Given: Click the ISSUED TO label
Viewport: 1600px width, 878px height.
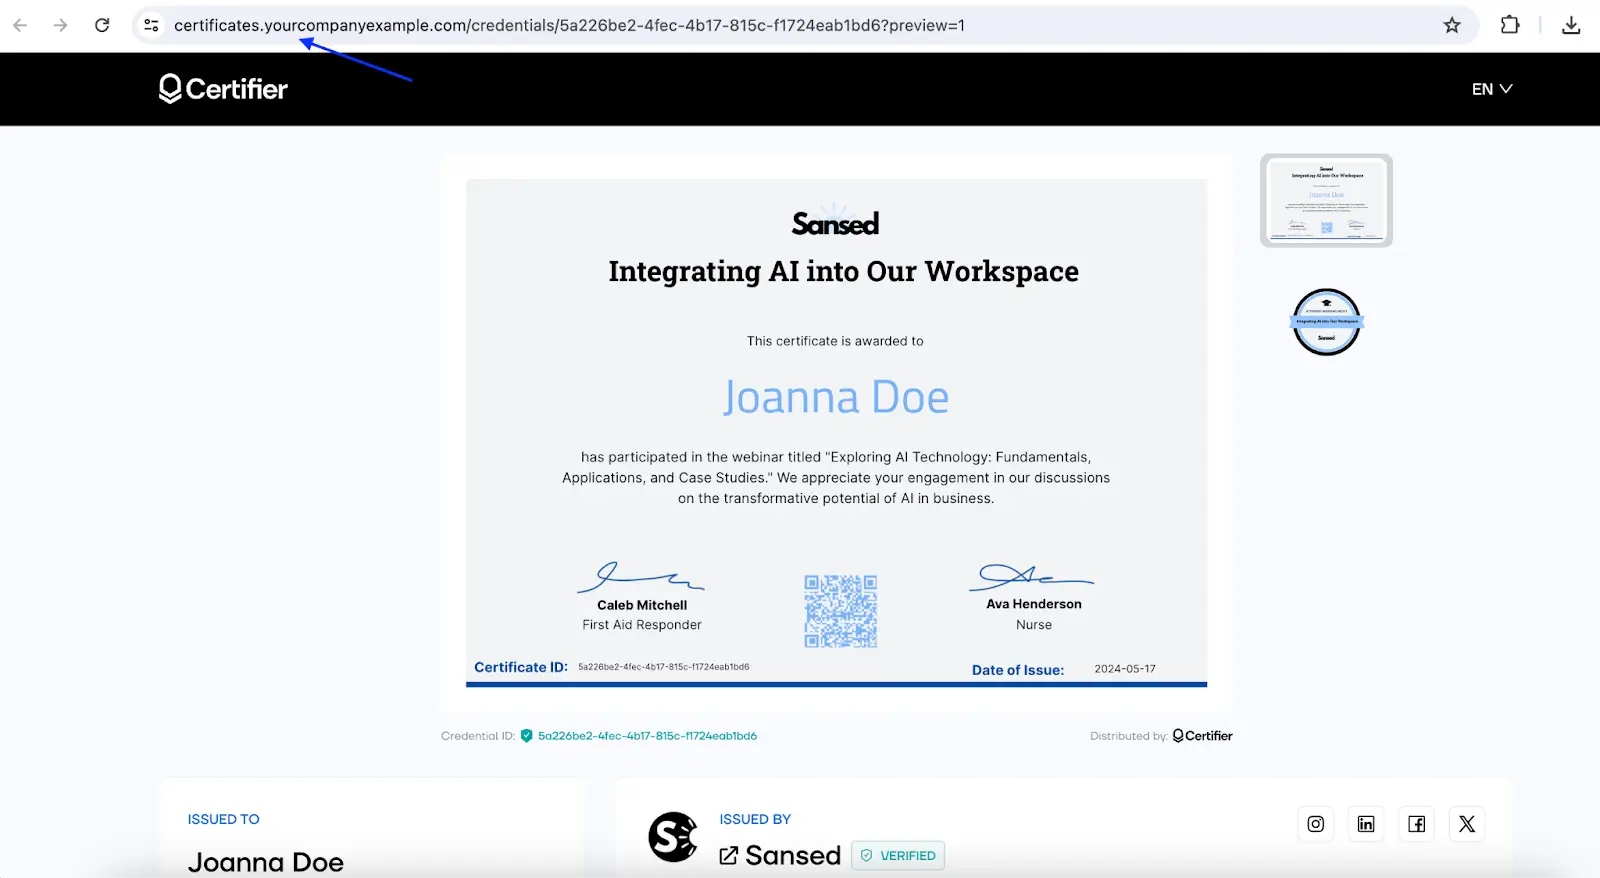Looking at the screenshot, I should [223, 819].
